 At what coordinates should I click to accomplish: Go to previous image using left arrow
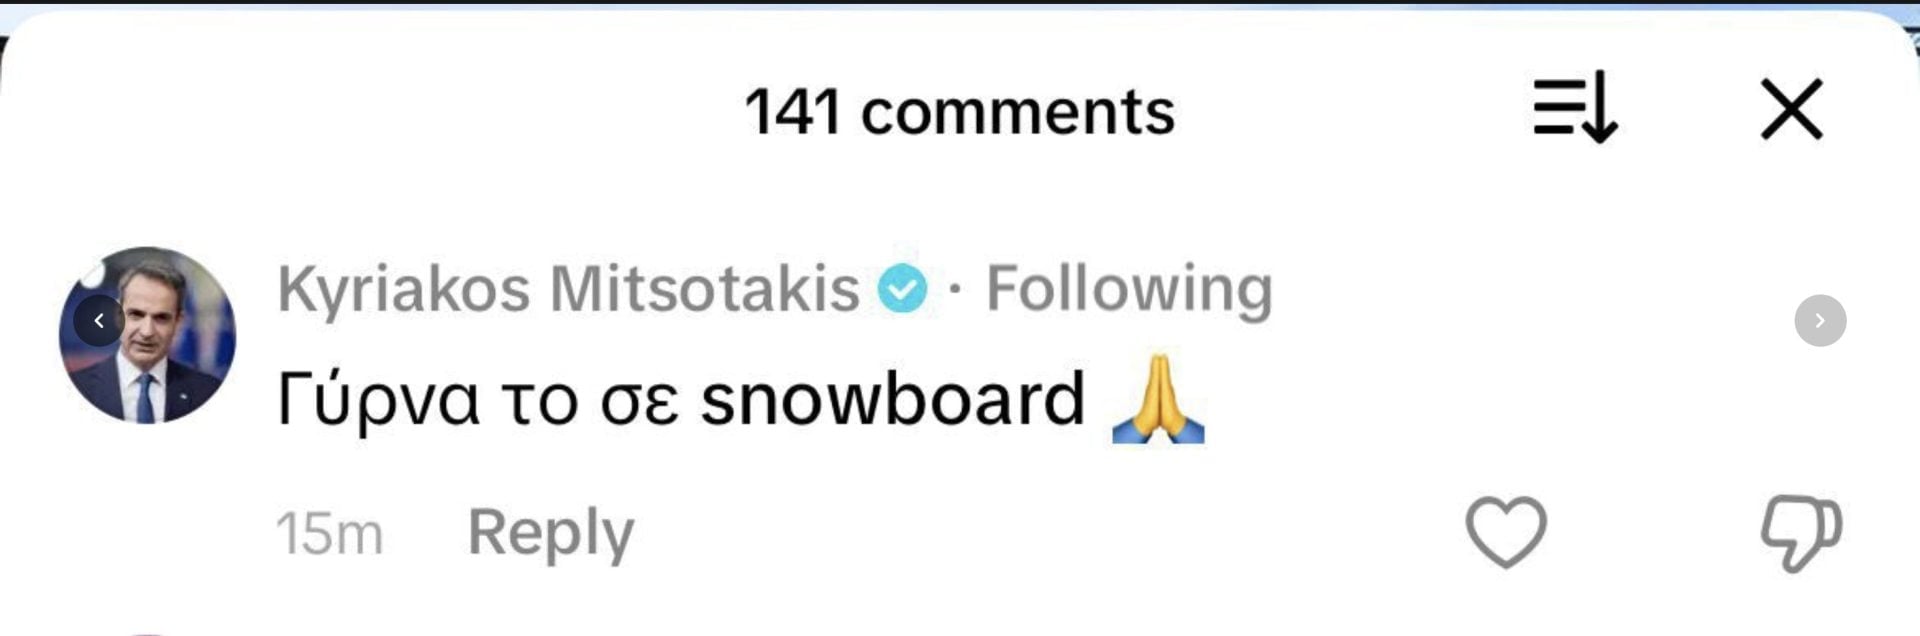tap(99, 321)
